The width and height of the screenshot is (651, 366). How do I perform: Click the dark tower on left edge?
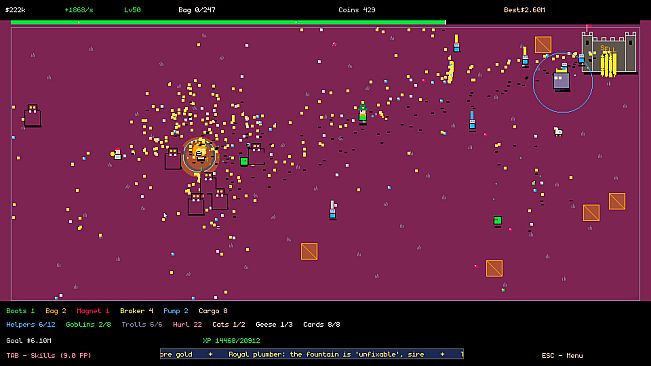(x=32, y=115)
